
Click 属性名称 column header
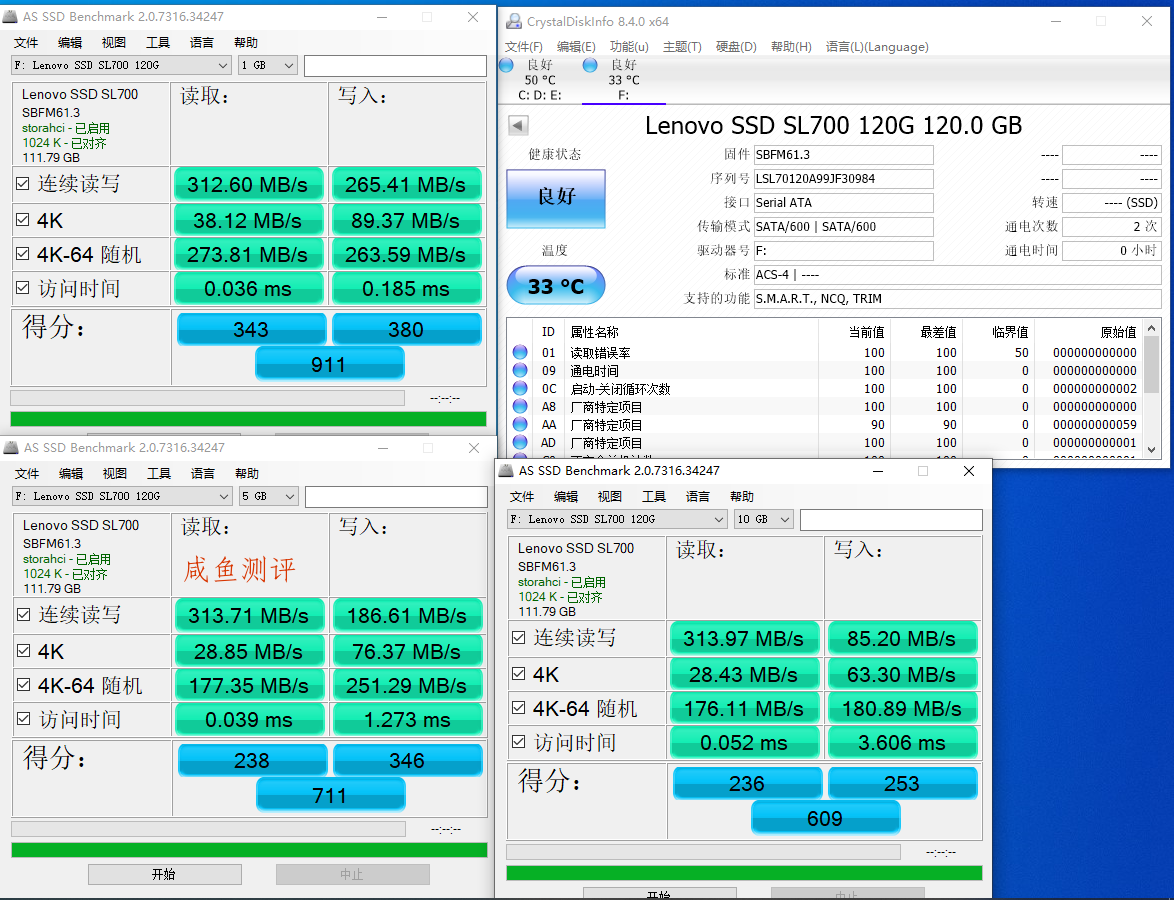pyautogui.click(x=594, y=332)
